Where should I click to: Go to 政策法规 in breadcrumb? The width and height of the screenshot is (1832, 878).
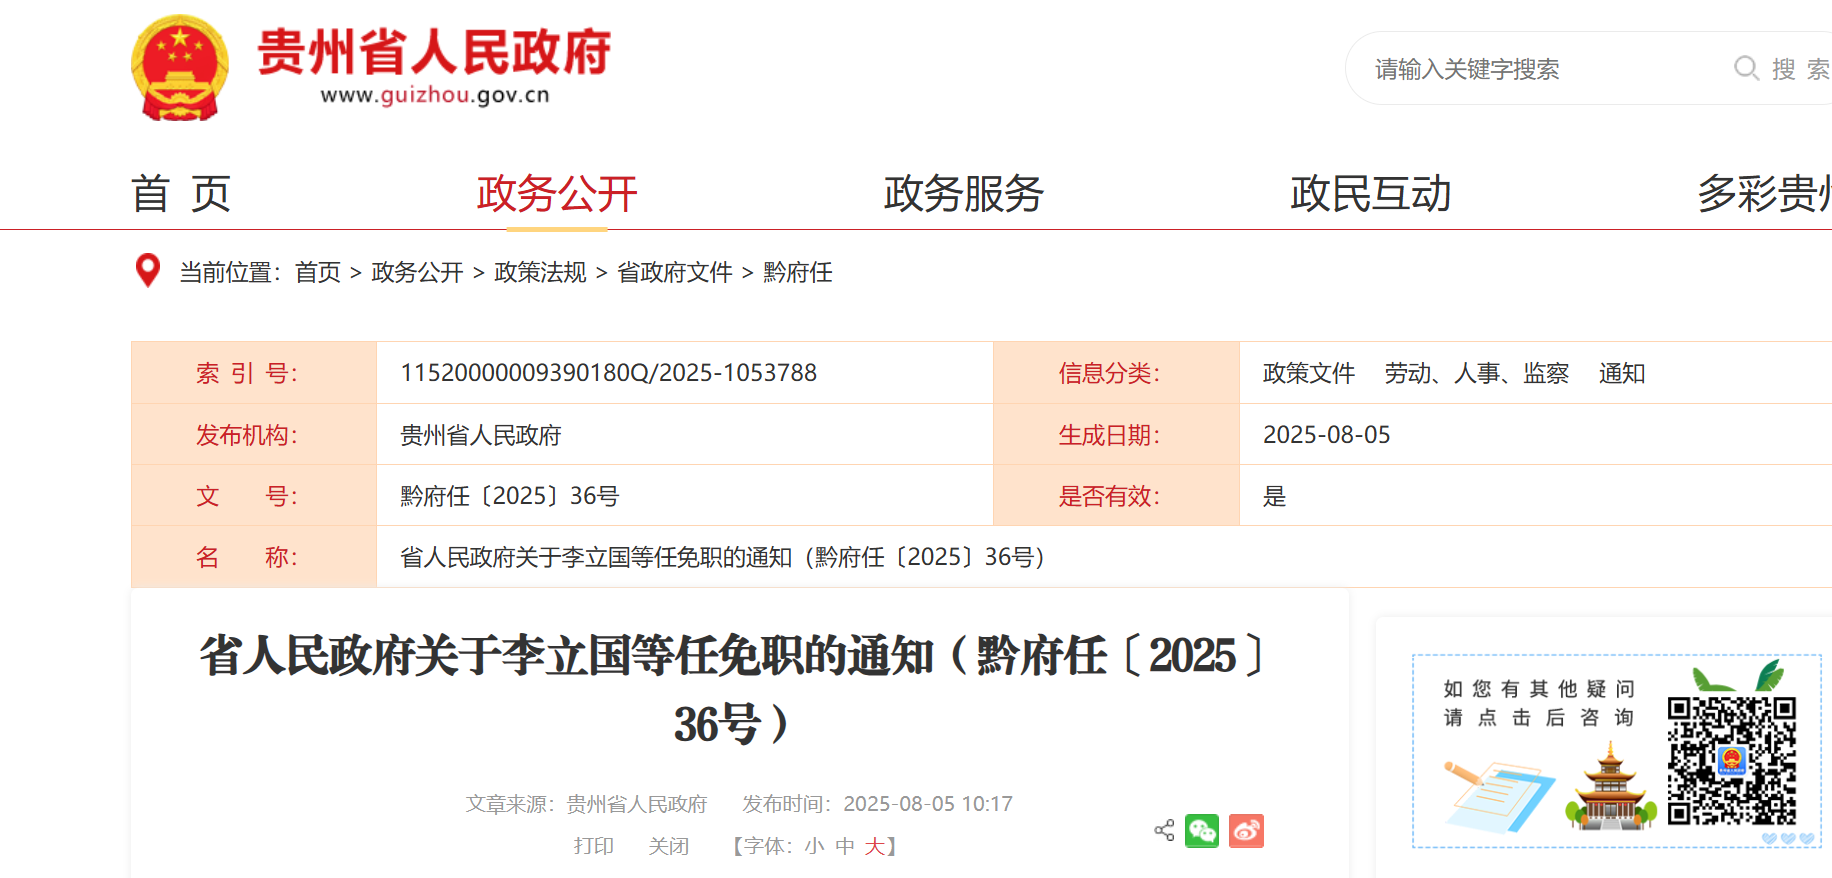[540, 272]
